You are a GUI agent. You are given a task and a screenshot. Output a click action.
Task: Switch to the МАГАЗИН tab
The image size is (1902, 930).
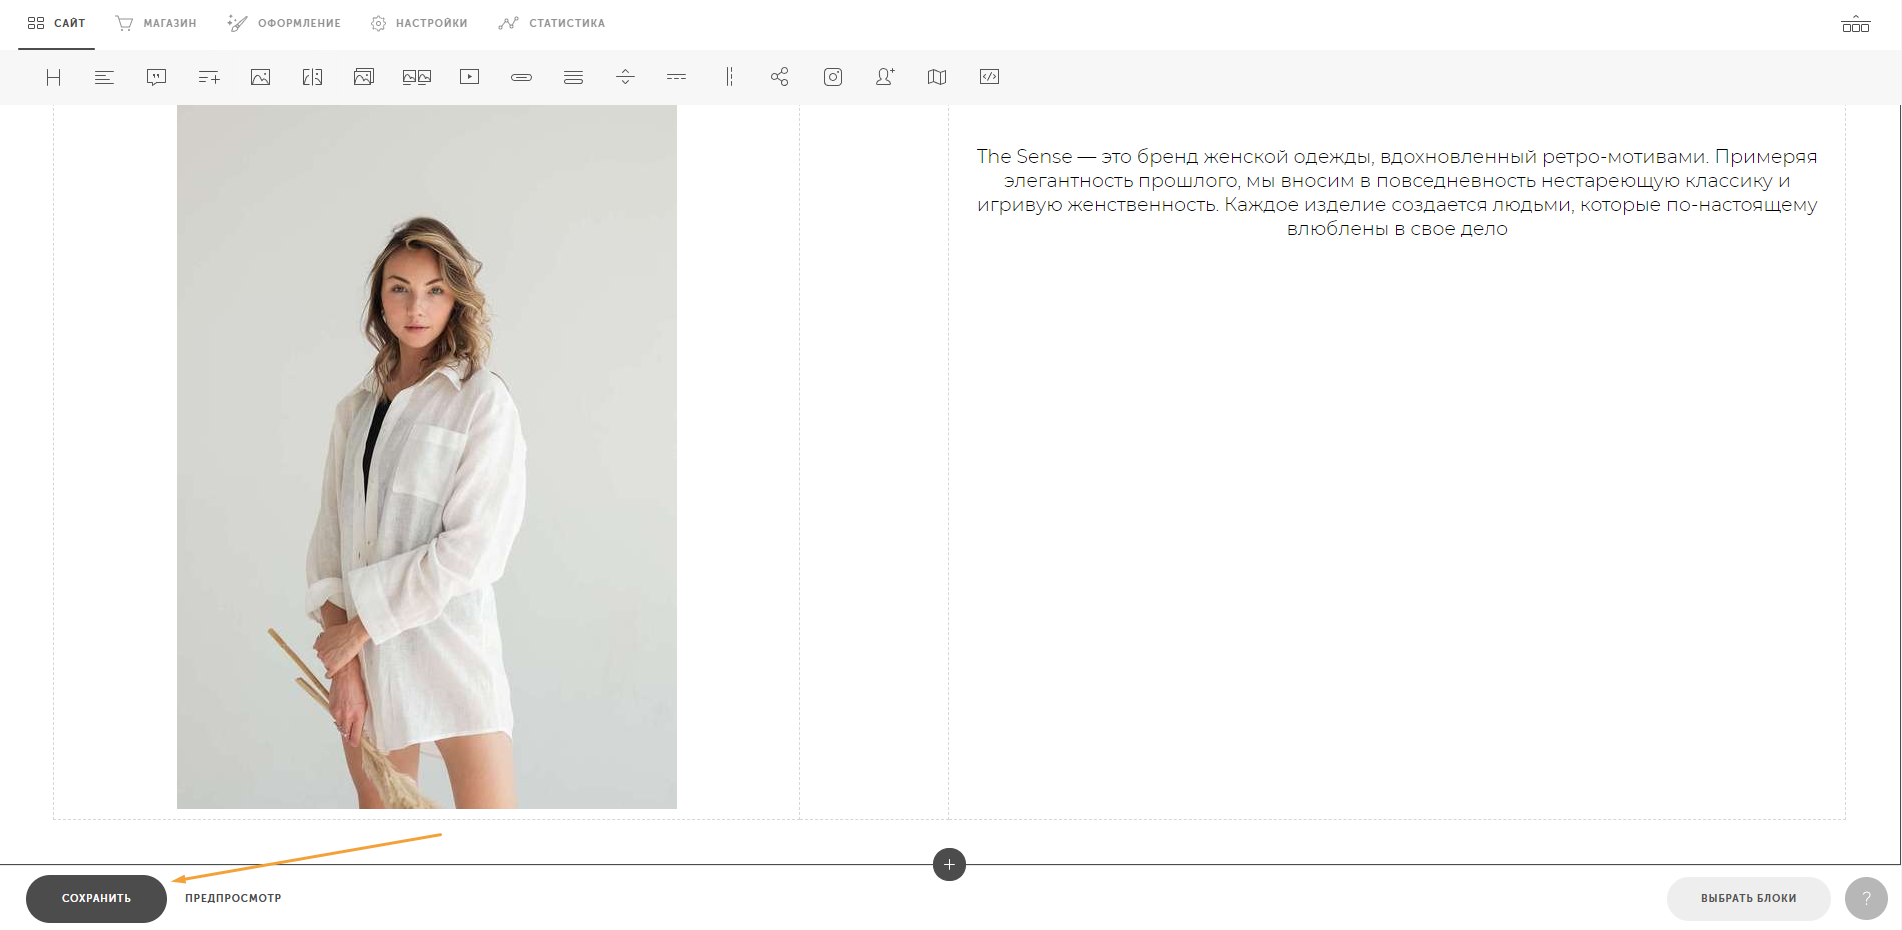pyautogui.click(x=156, y=23)
